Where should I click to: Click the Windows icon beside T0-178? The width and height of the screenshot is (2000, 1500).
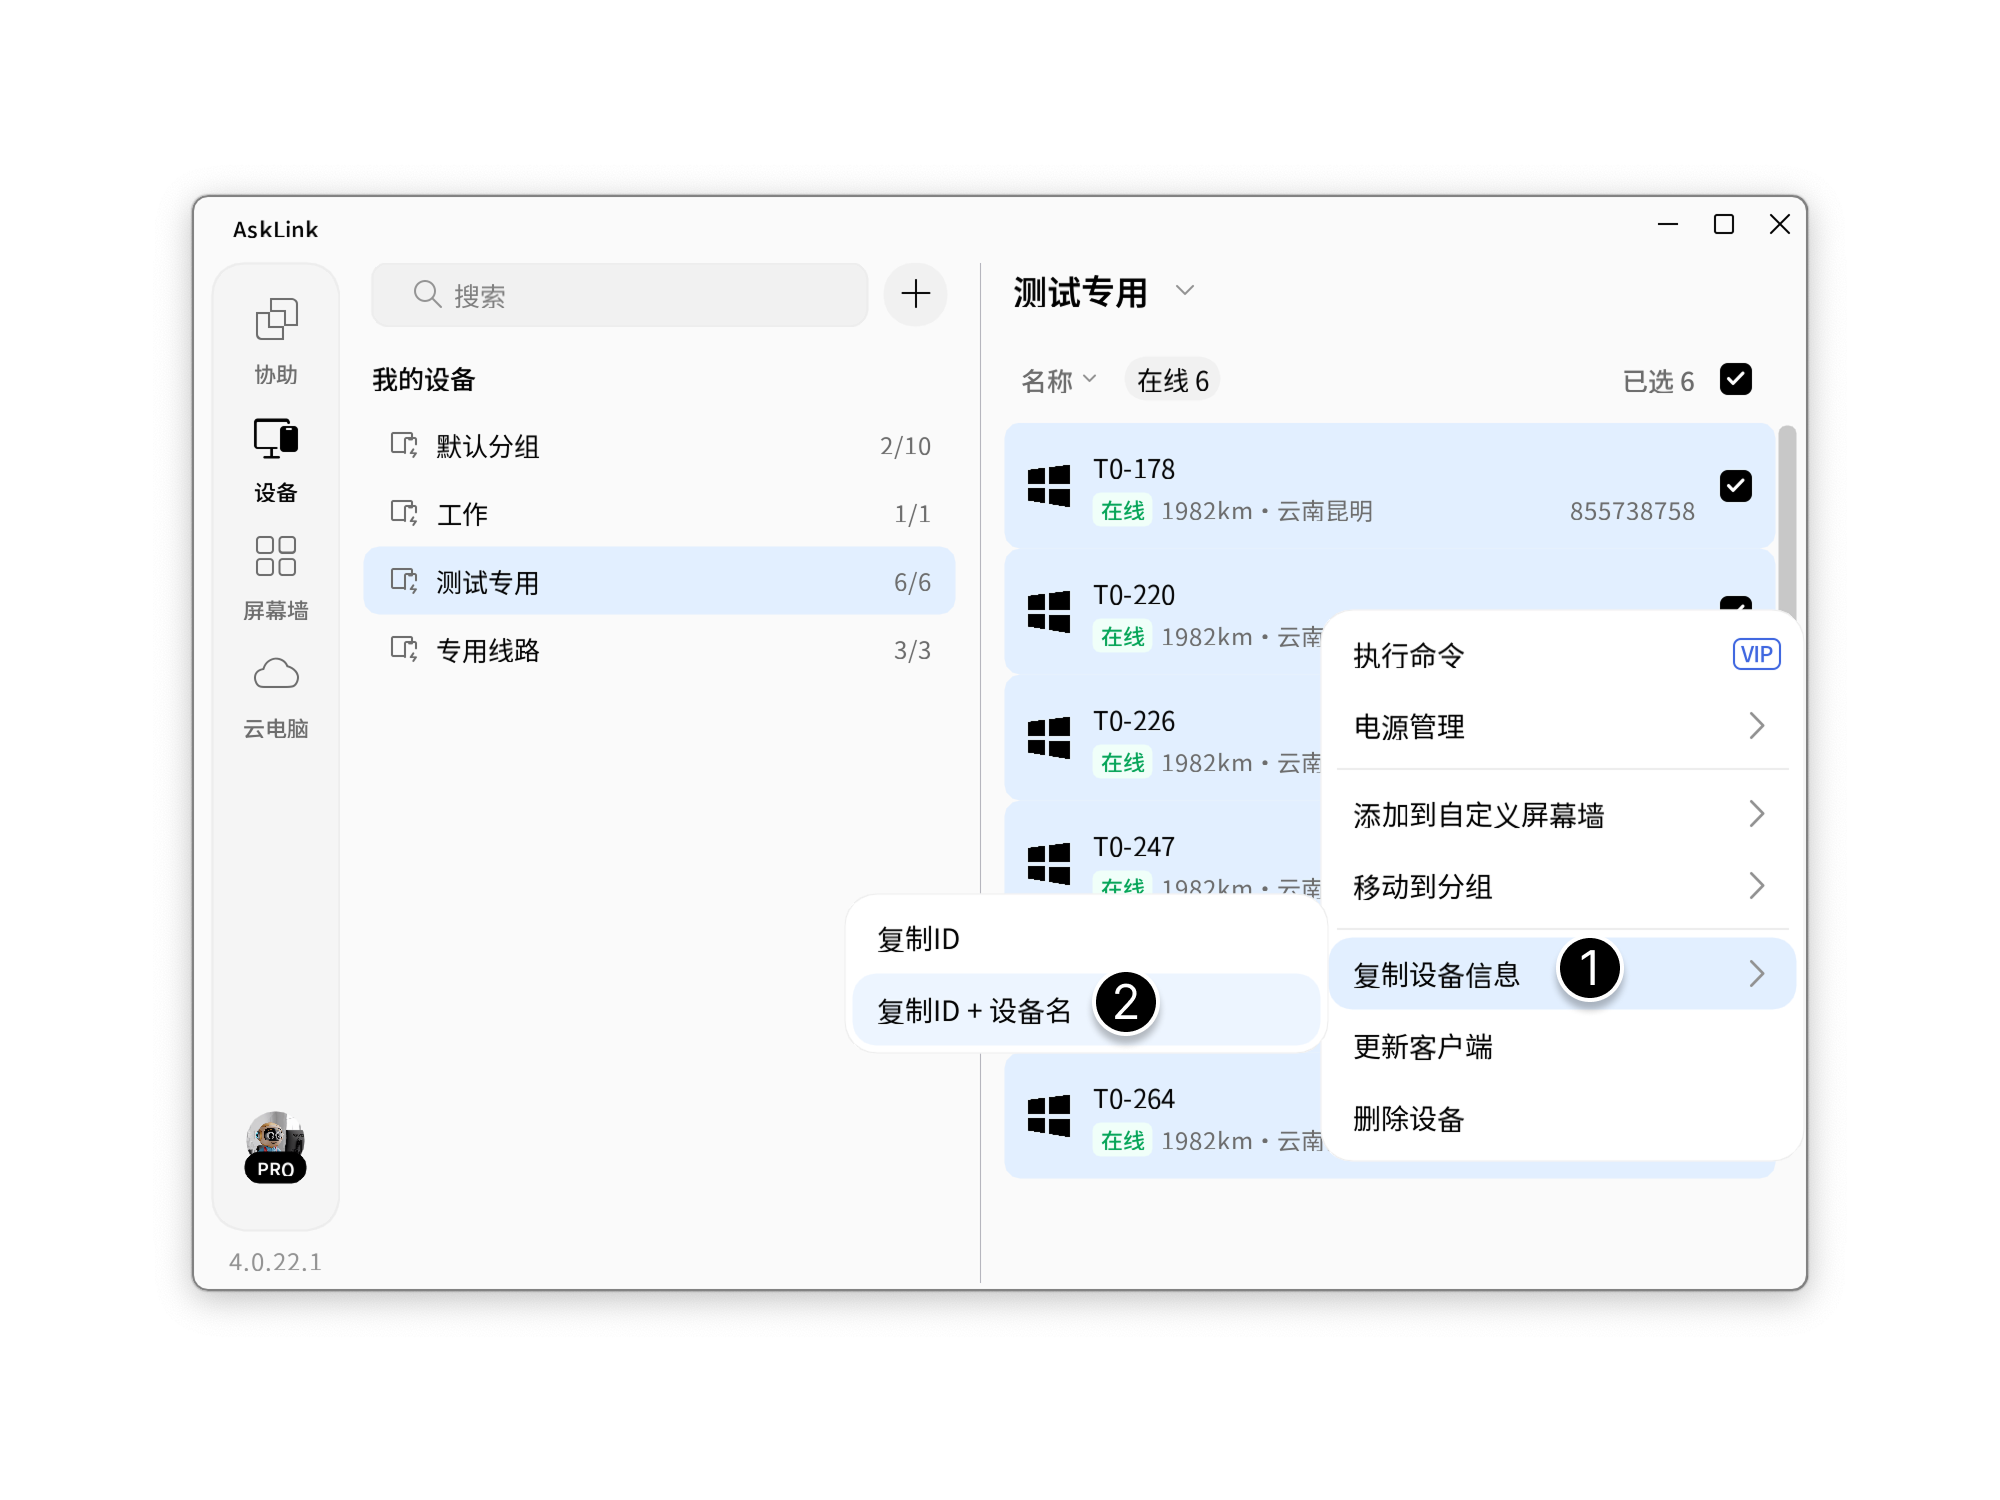1048,486
